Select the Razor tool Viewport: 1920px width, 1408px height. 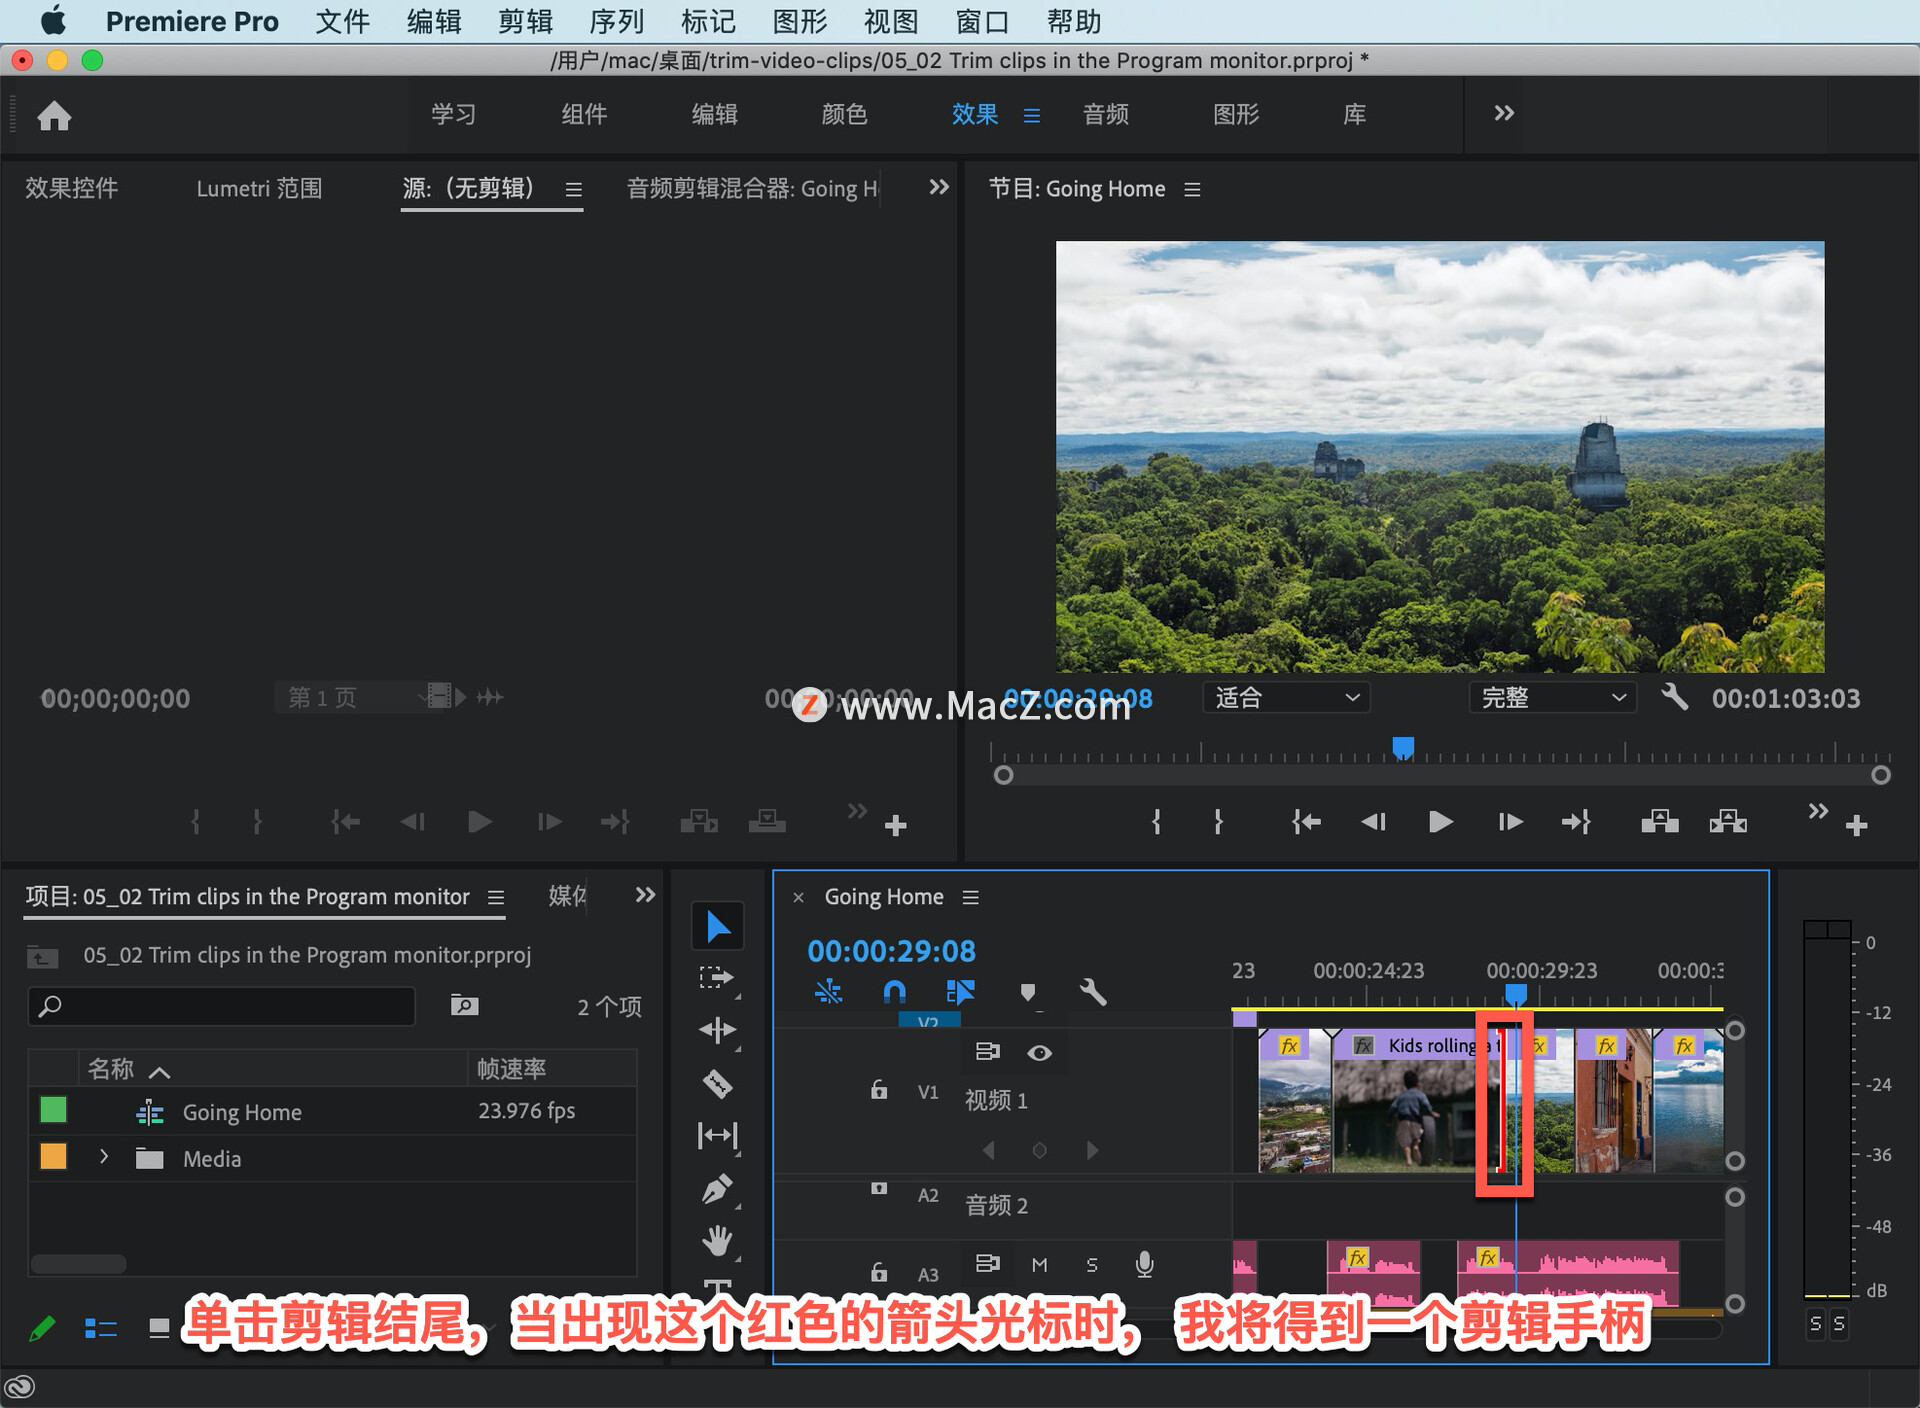(x=717, y=1083)
